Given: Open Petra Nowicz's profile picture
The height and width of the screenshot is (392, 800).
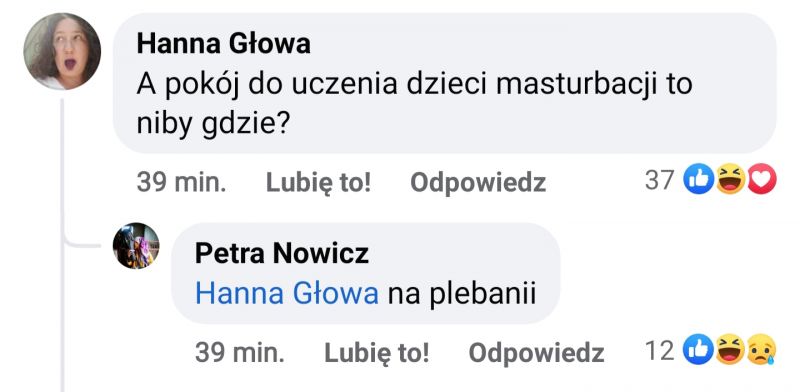Looking at the screenshot, I should 136,246.
